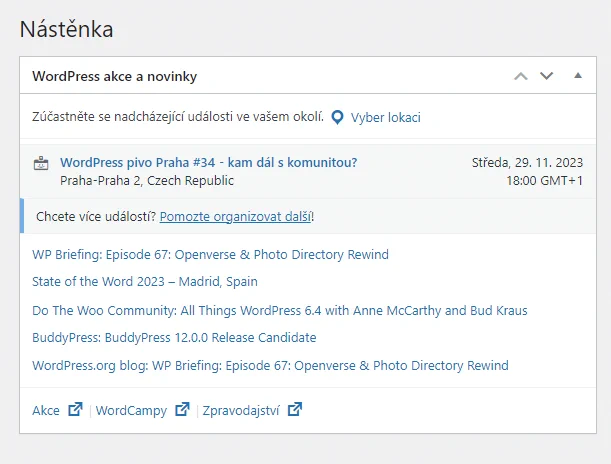This screenshot has width=611, height=464.
Task: Click the WordPress akce a novinky title
Action: [x=115, y=76]
